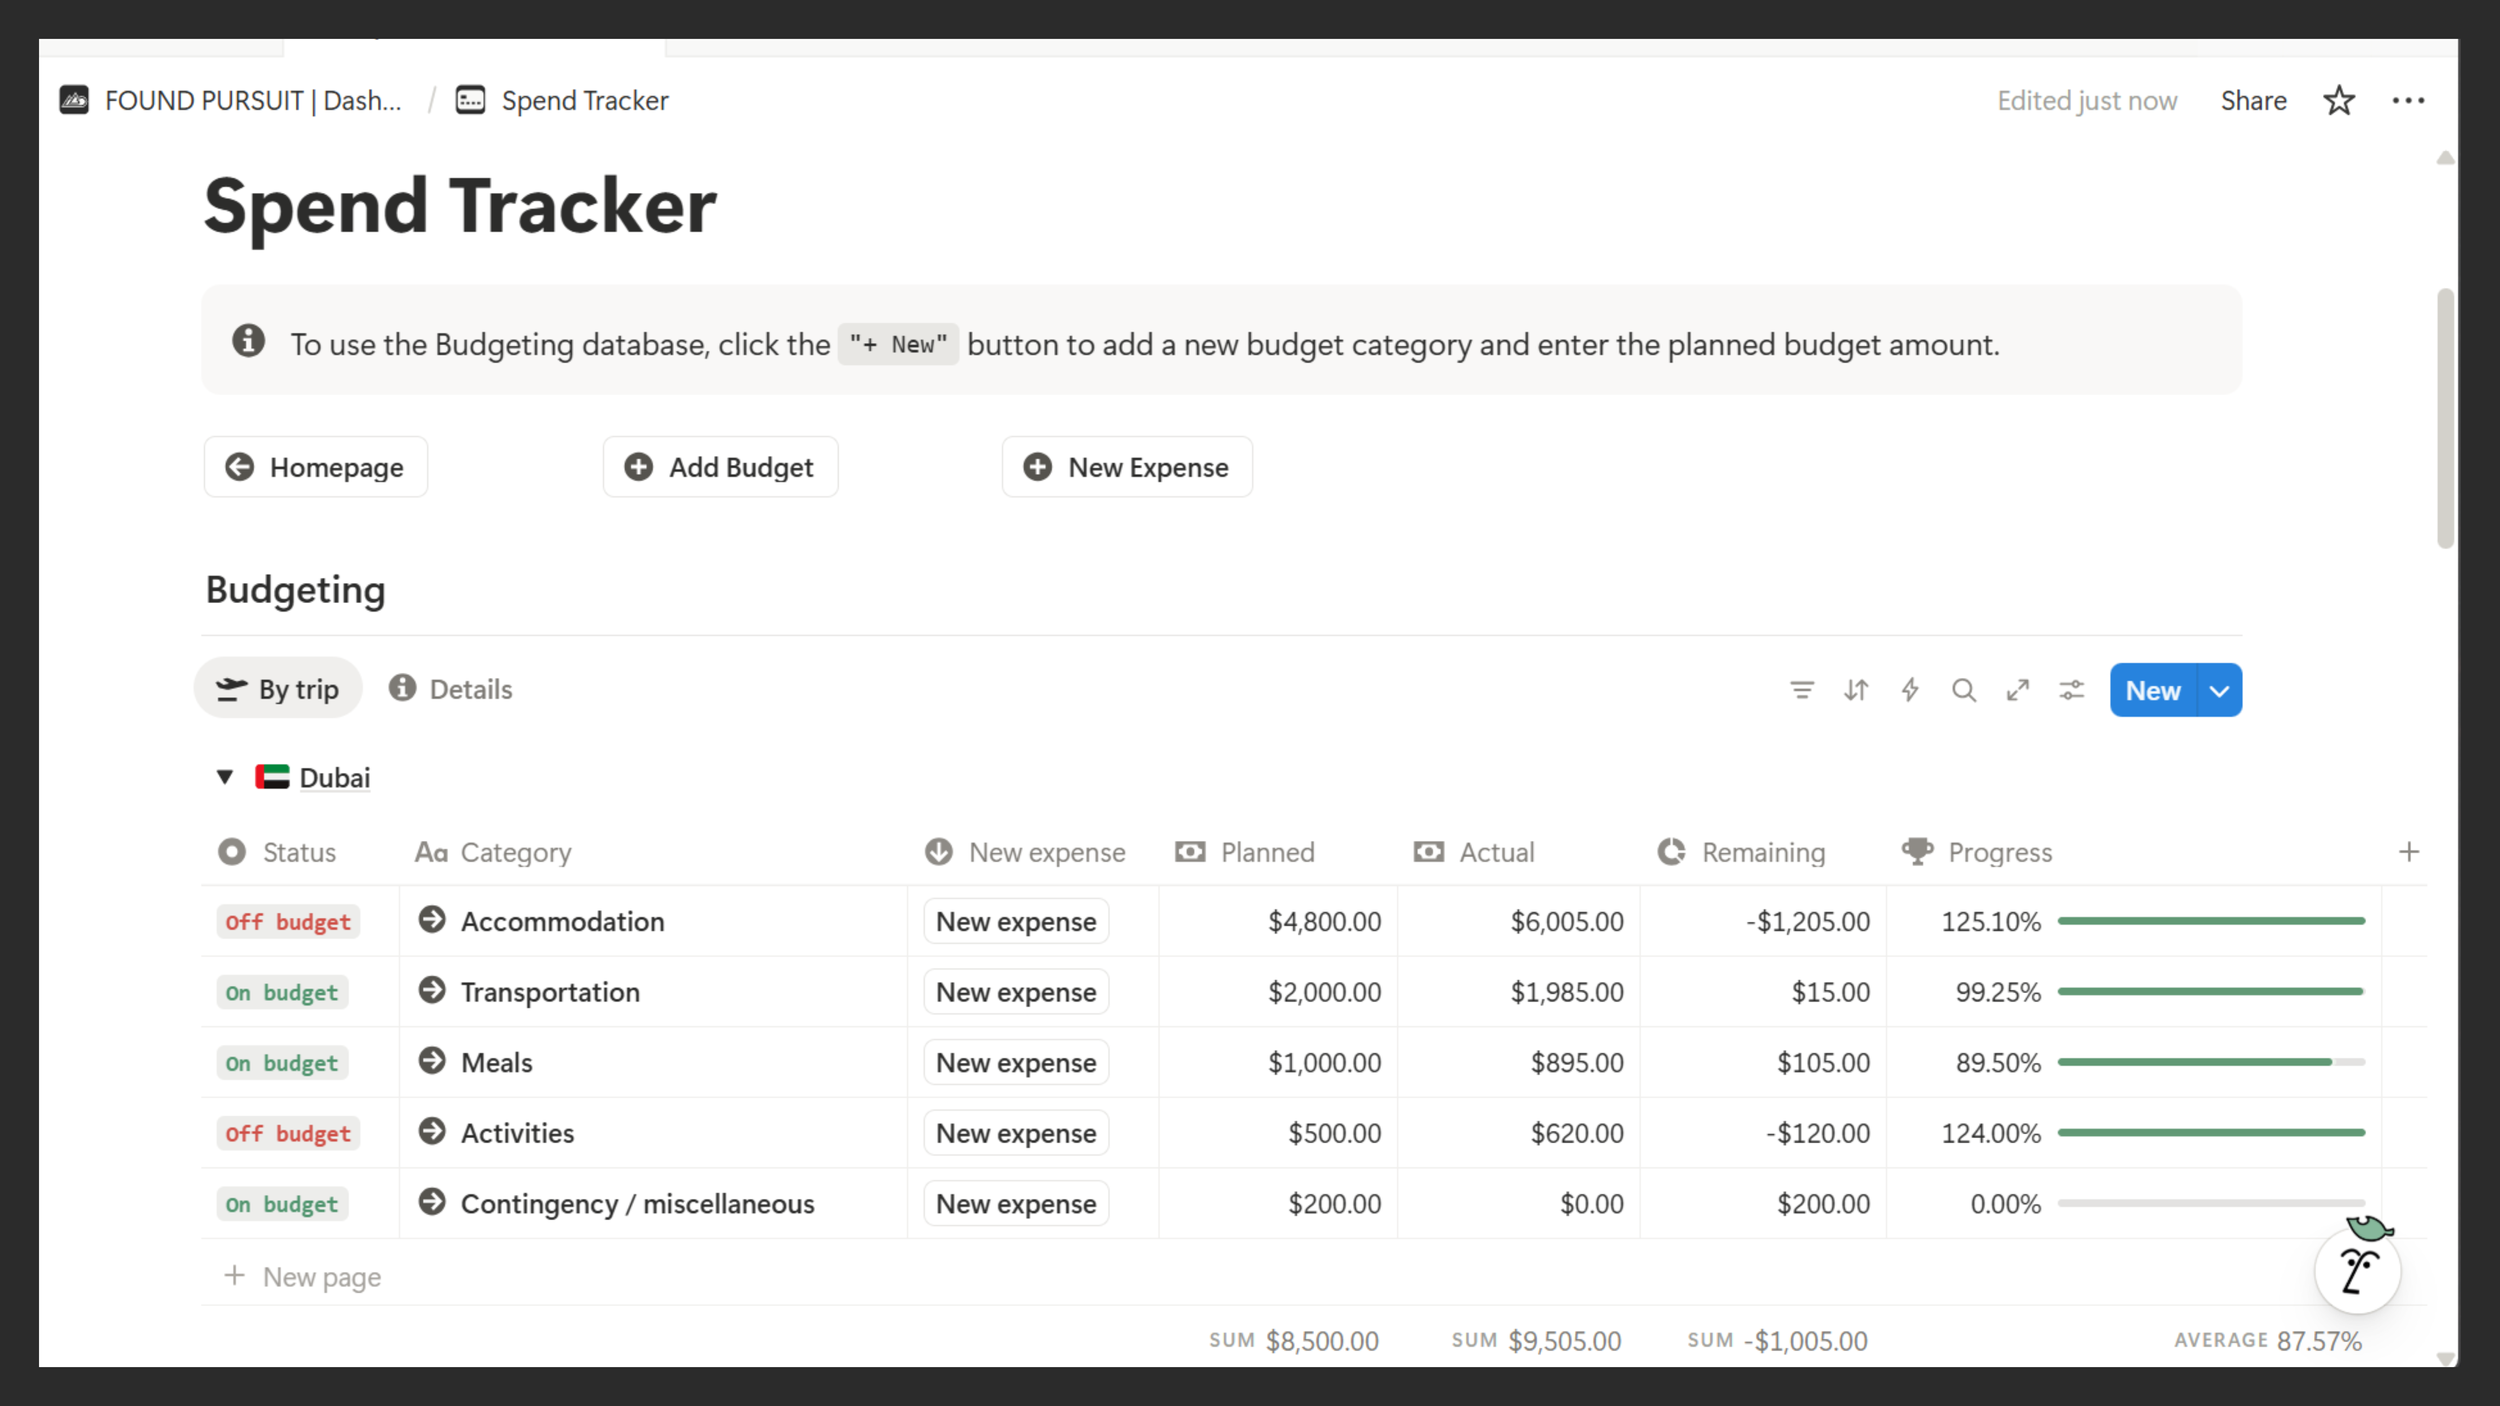The width and height of the screenshot is (2500, 1406).
Task: Open the view settings sliders icon
Action: tap(2072, 690)
